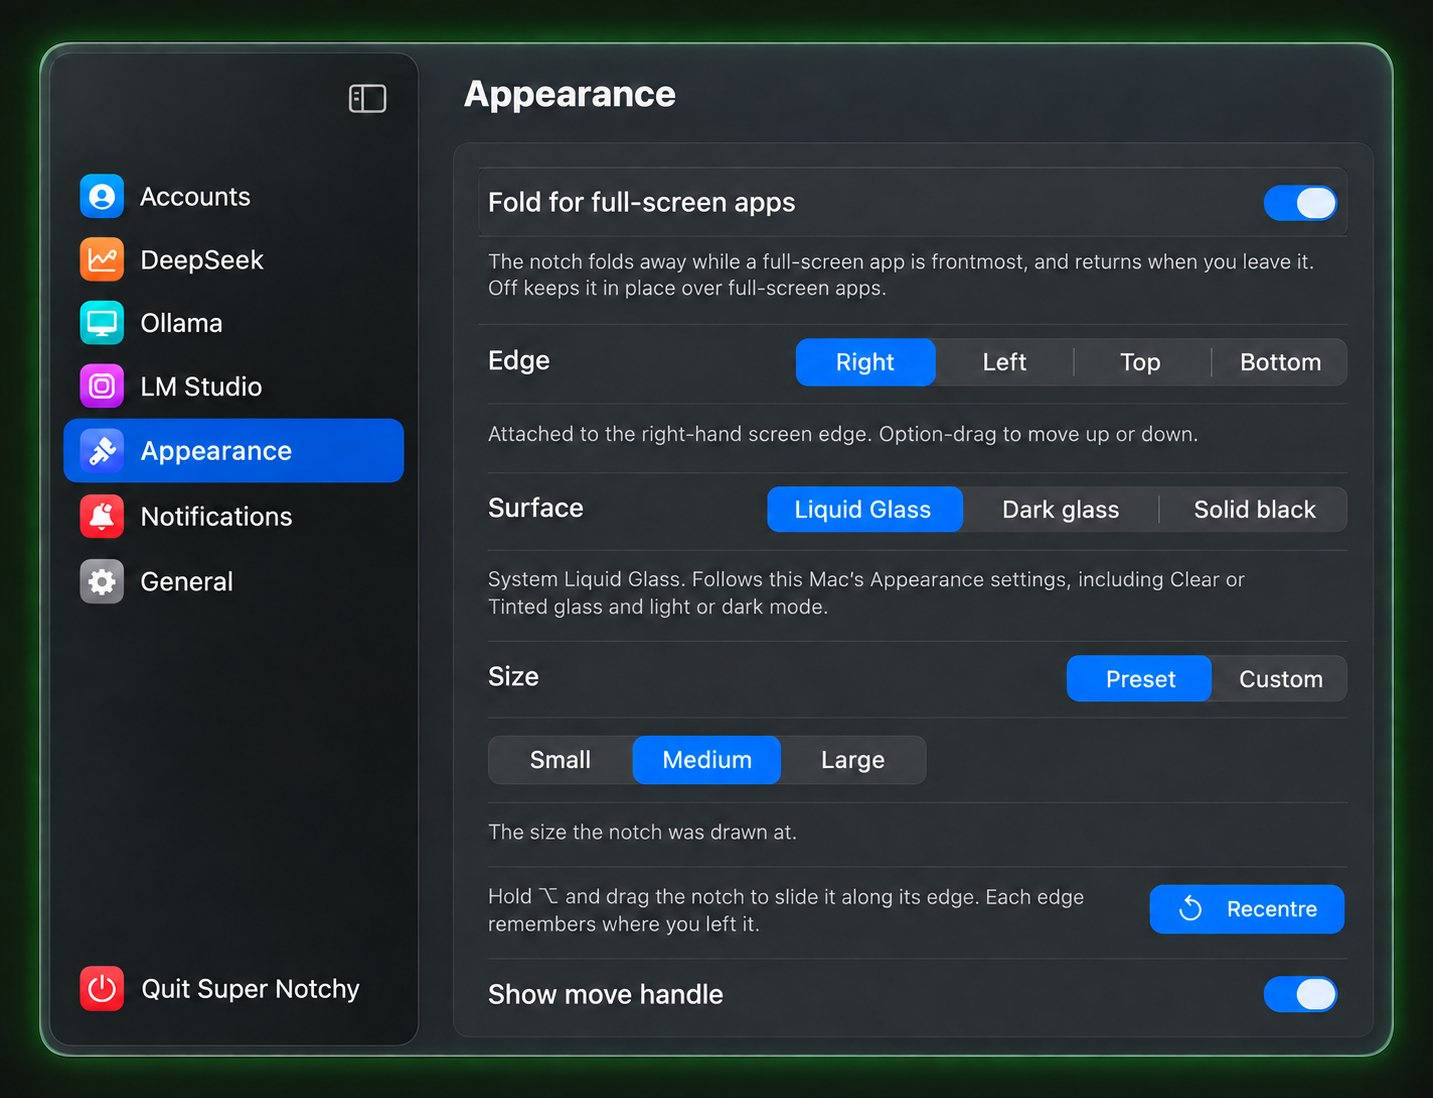Select the Medium notch size
Screen dimensions: 1433x1098
pos(707,760)
